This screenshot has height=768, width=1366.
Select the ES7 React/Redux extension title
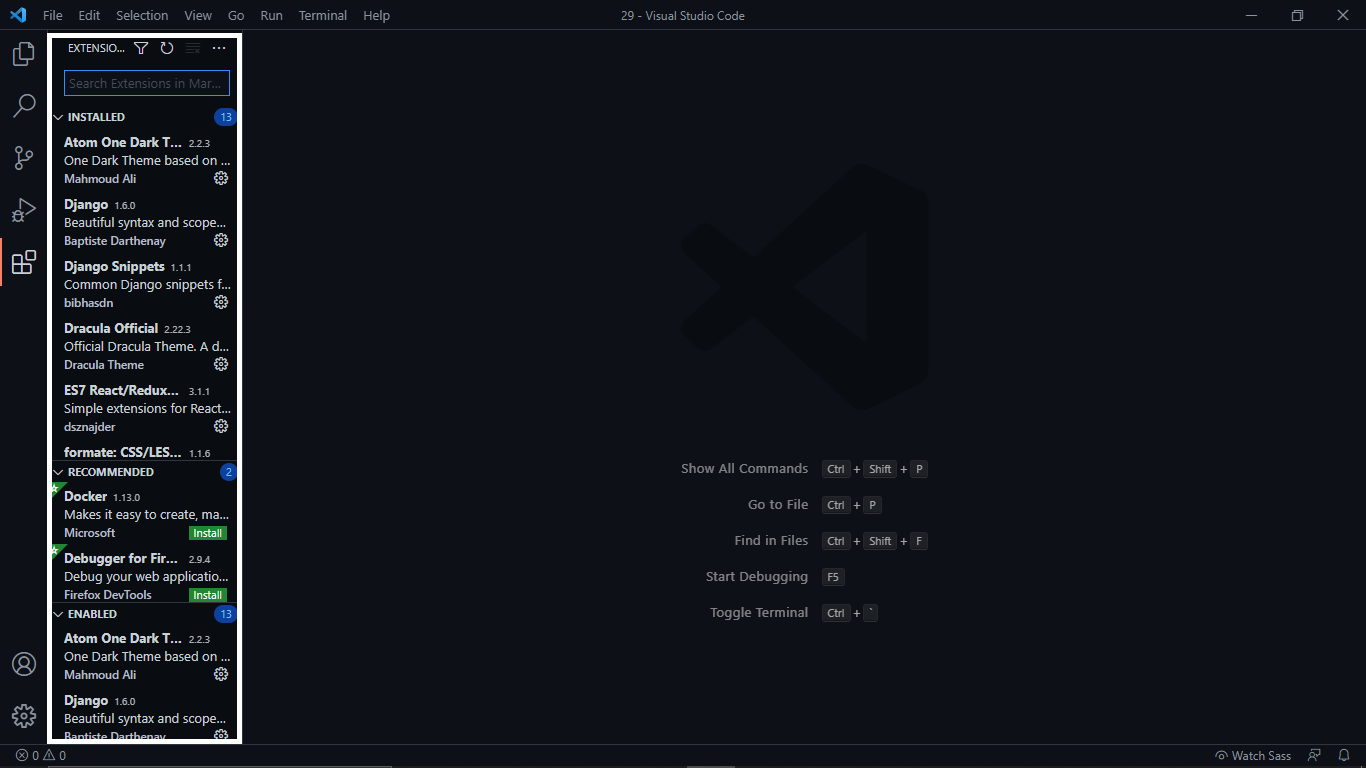tap(122, 390)
